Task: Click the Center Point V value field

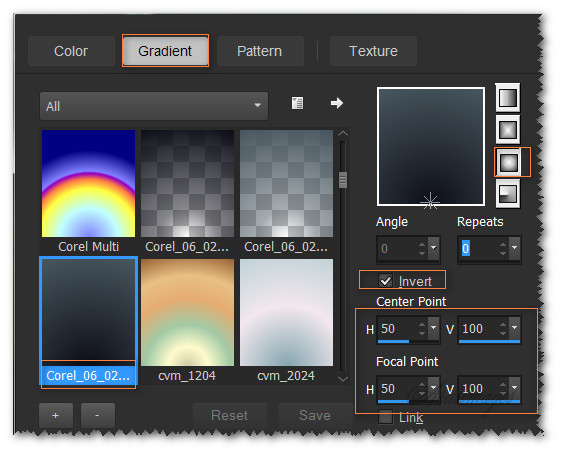Action: click(478, 329)
